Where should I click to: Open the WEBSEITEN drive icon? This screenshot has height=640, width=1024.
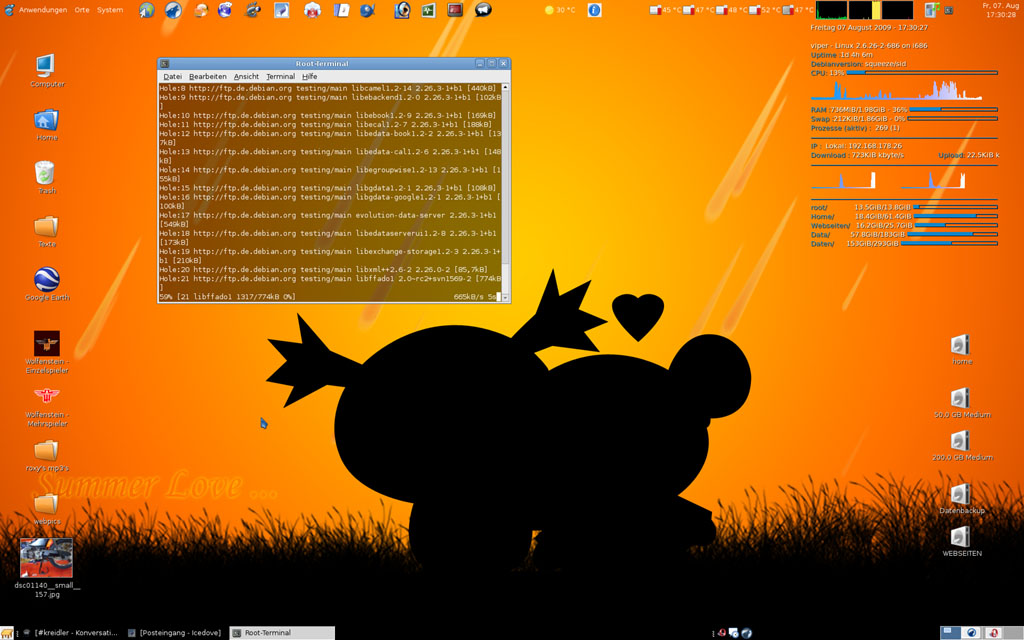(x=960, y=537)
